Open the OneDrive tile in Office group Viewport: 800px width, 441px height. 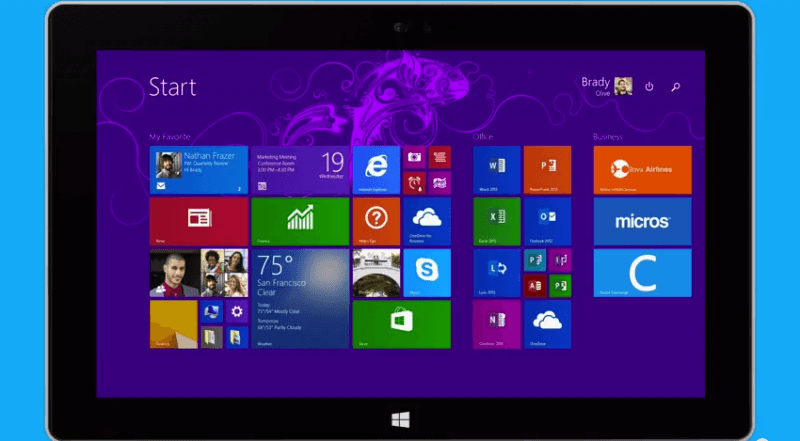click(547, 325)
